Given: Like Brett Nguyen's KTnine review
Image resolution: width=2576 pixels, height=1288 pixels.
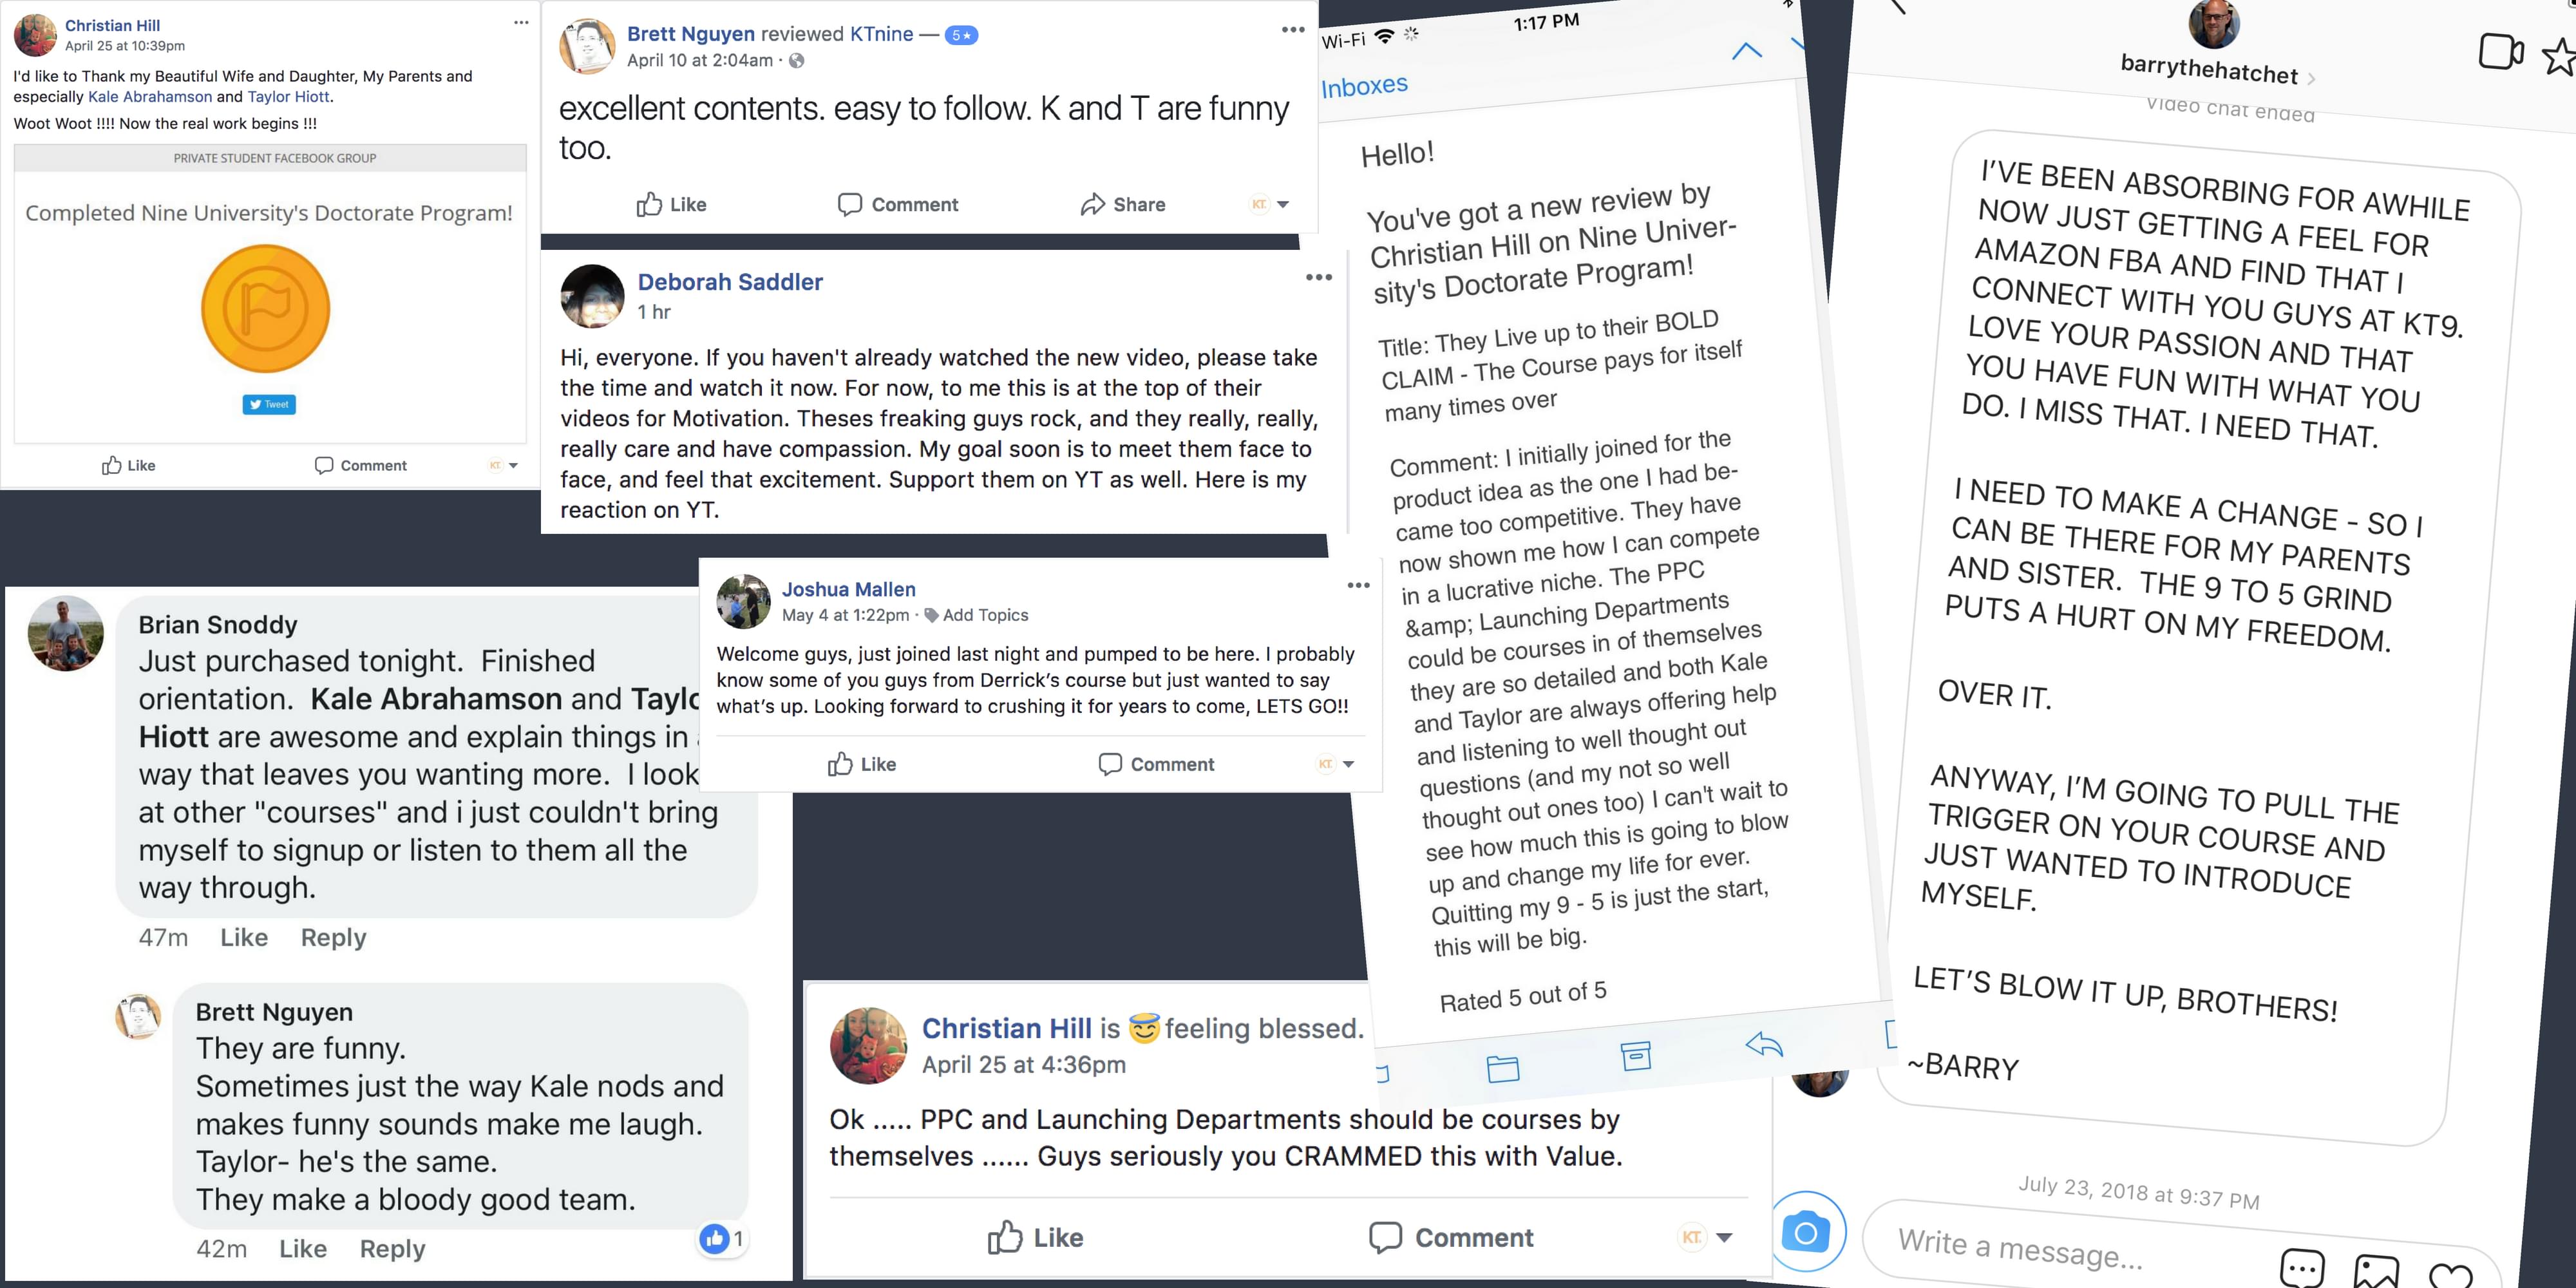Looking at the screenshot, I should point(671,204).
